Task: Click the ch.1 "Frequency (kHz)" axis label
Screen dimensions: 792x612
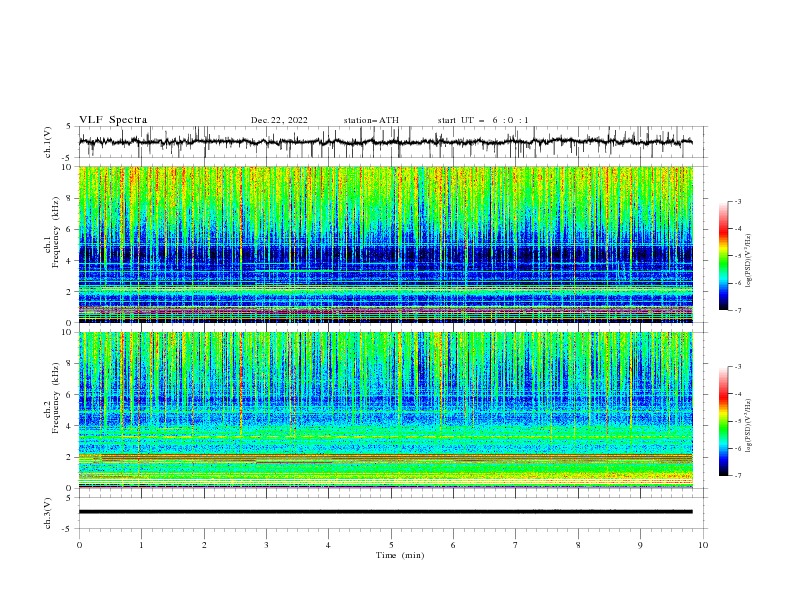Action: coord(55,232)
